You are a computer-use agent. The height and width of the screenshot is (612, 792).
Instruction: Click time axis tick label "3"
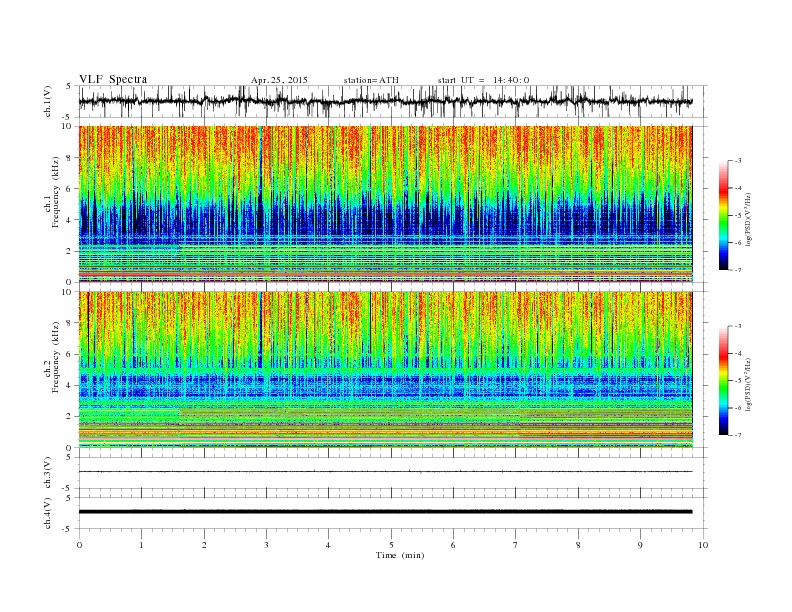click(266, 545)
